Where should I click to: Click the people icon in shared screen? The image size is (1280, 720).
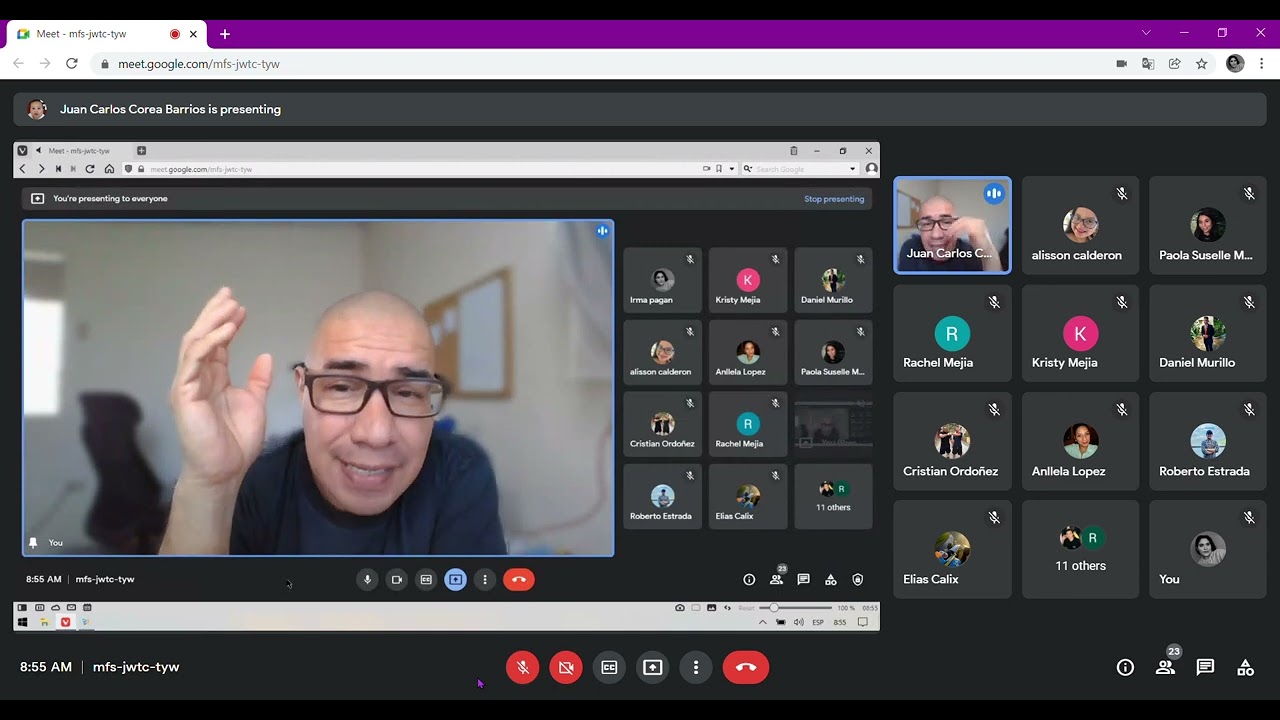pyautogui.click(x=776, y=579)
